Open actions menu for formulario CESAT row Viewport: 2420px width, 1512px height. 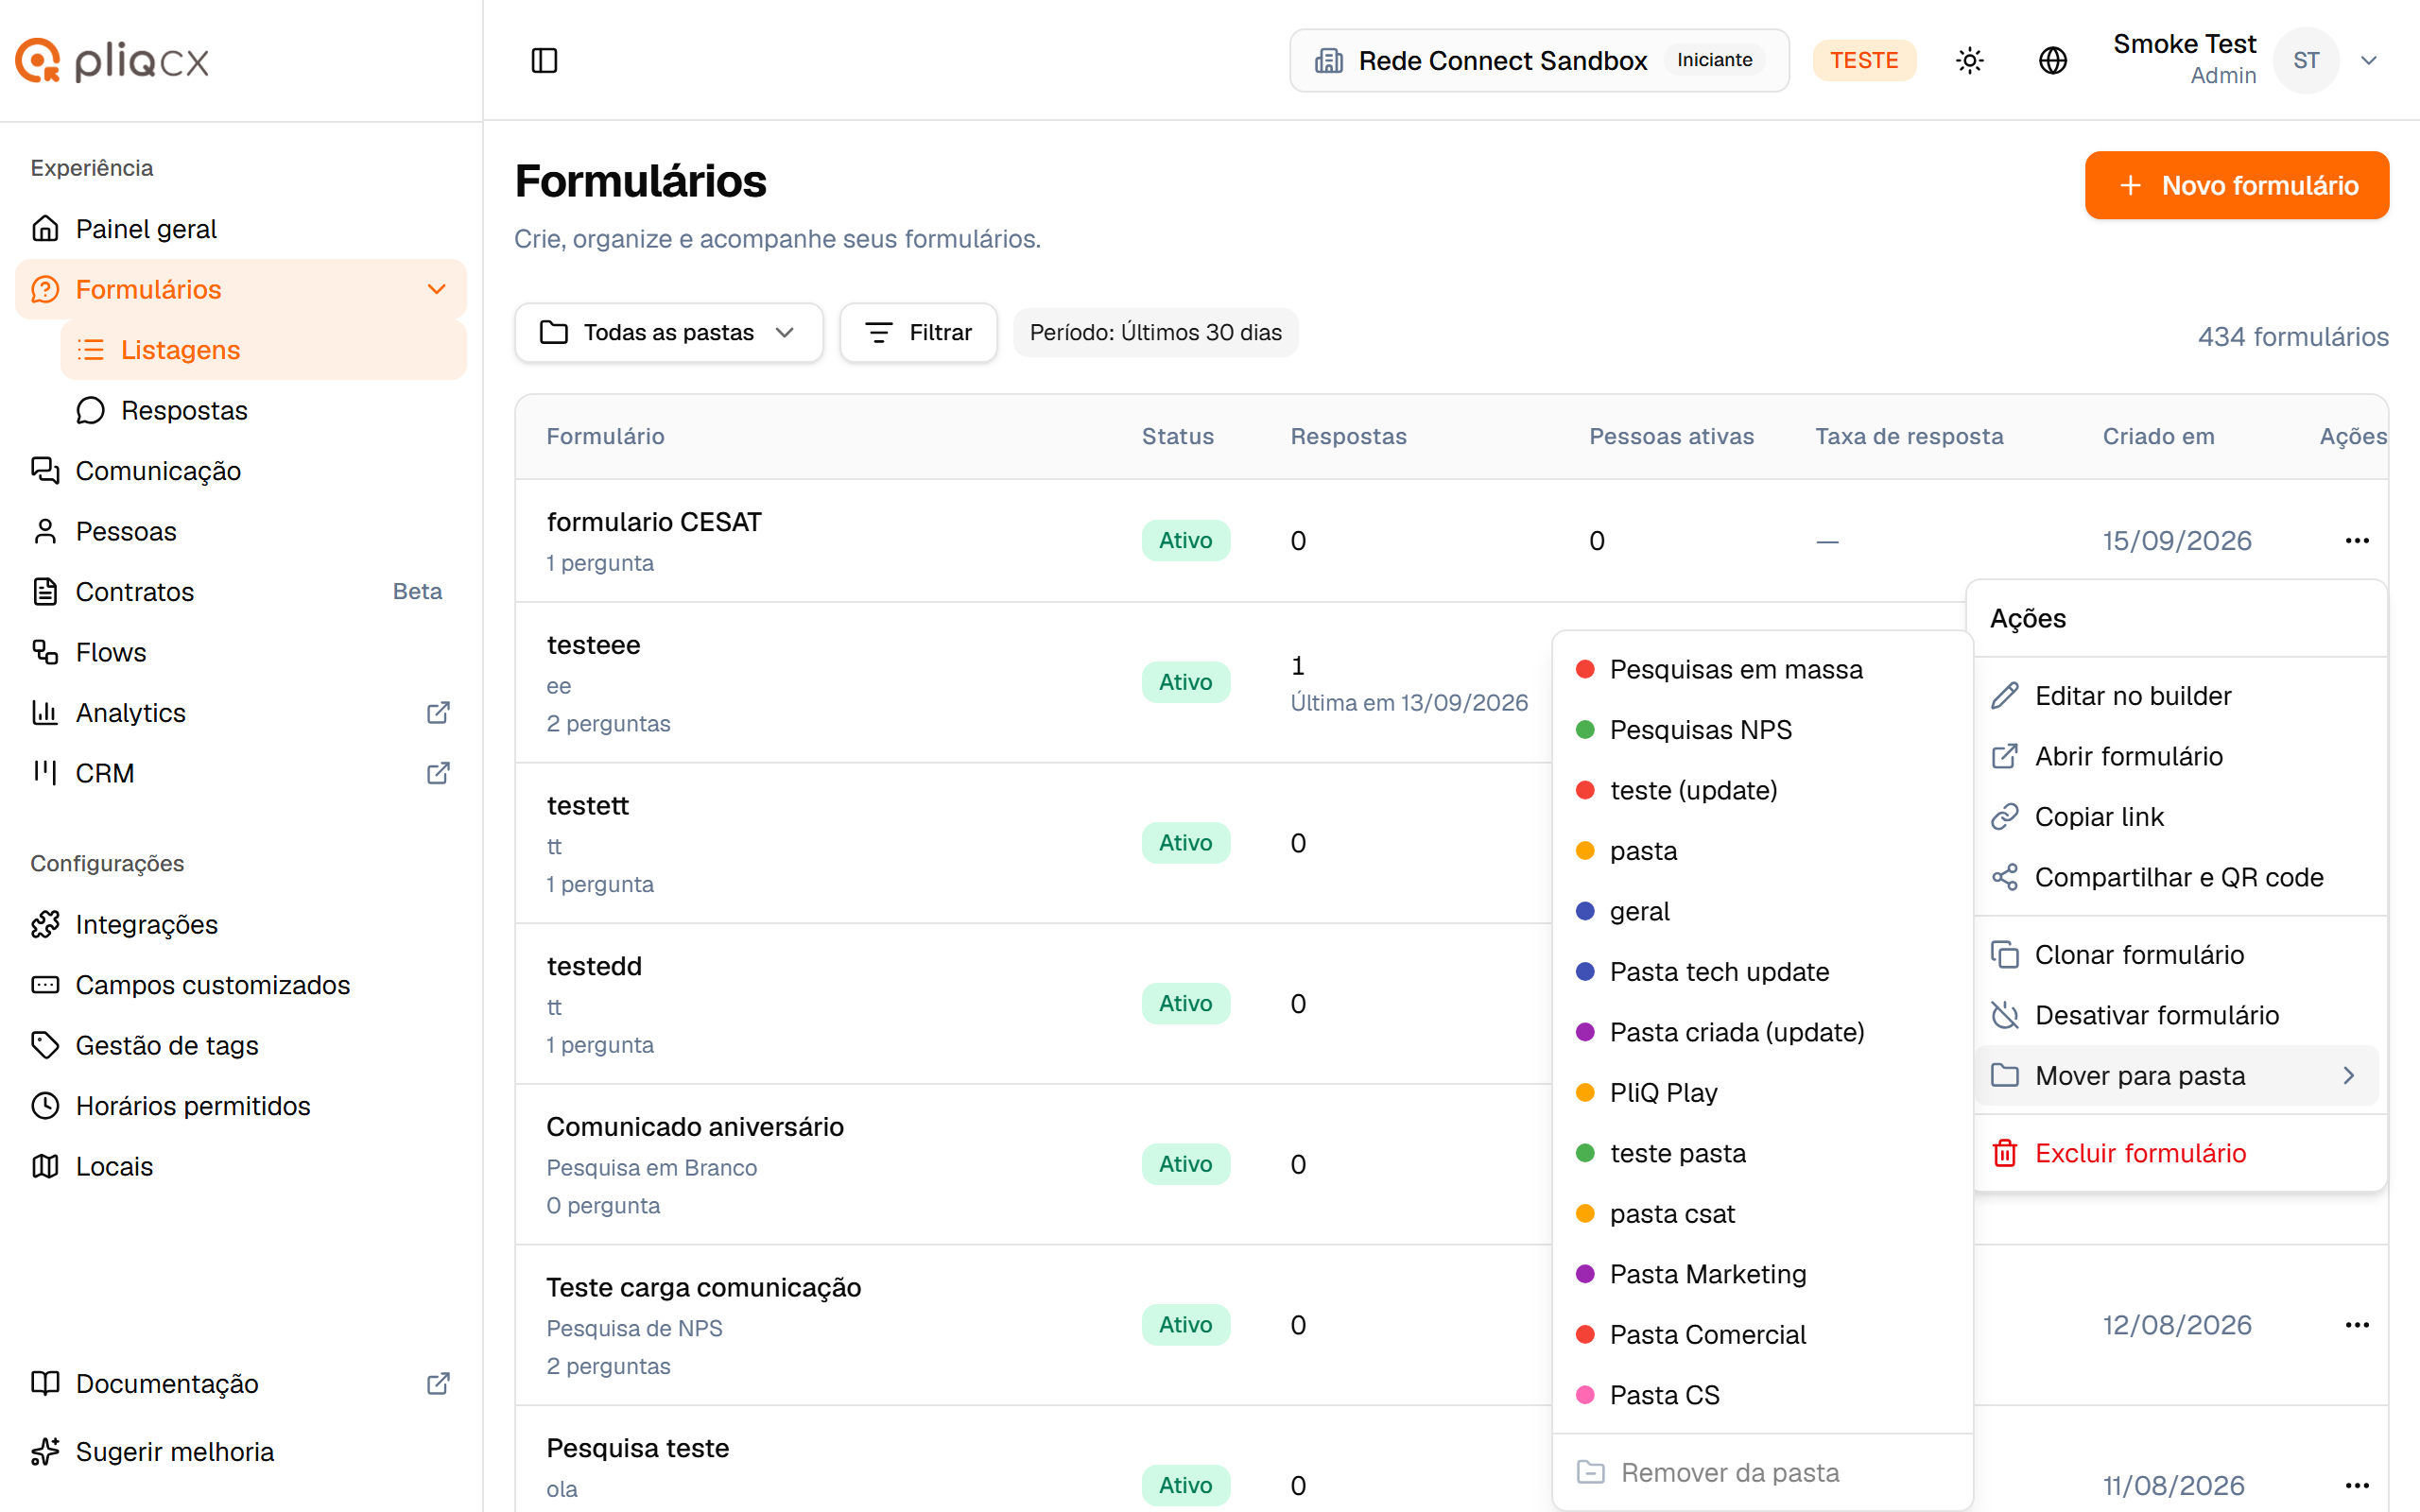2357,540
